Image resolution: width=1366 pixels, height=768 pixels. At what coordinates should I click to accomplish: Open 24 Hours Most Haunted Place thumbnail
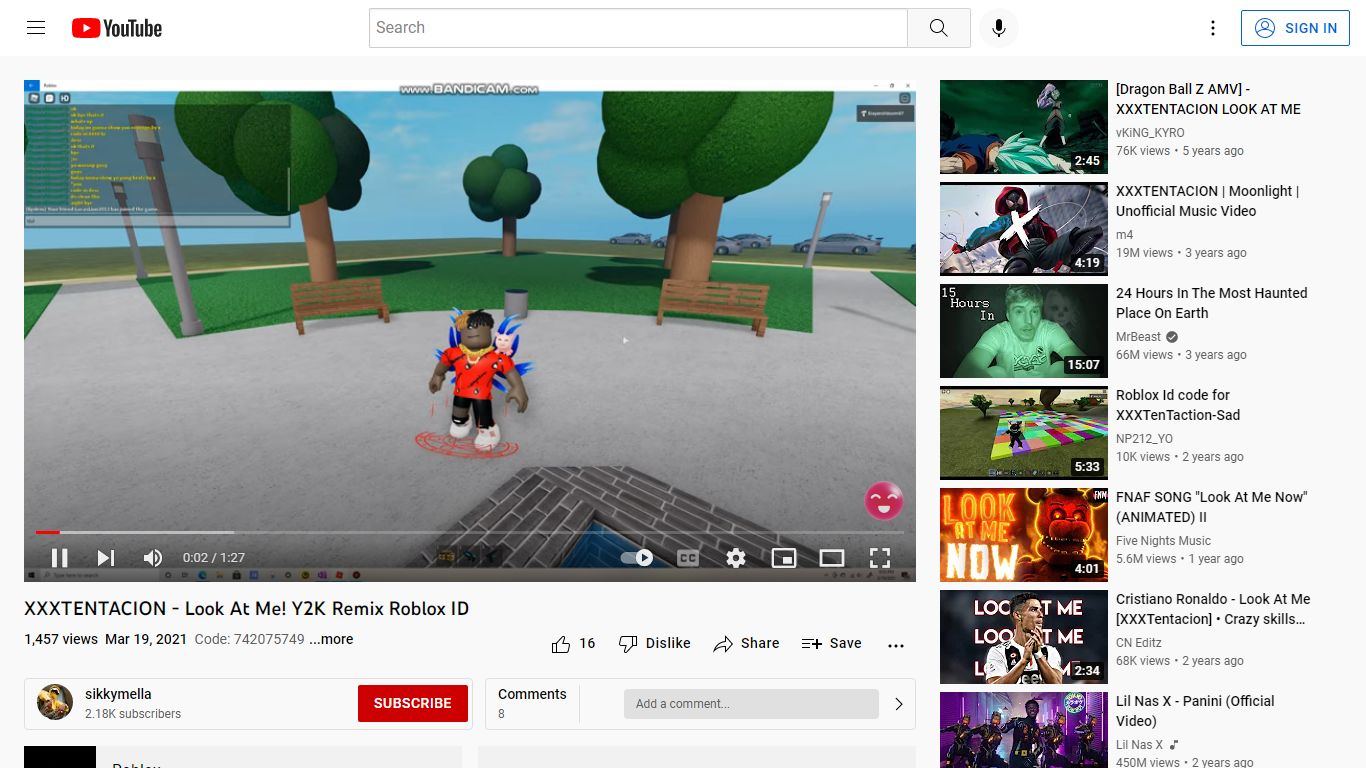(x=1024, y=331)
